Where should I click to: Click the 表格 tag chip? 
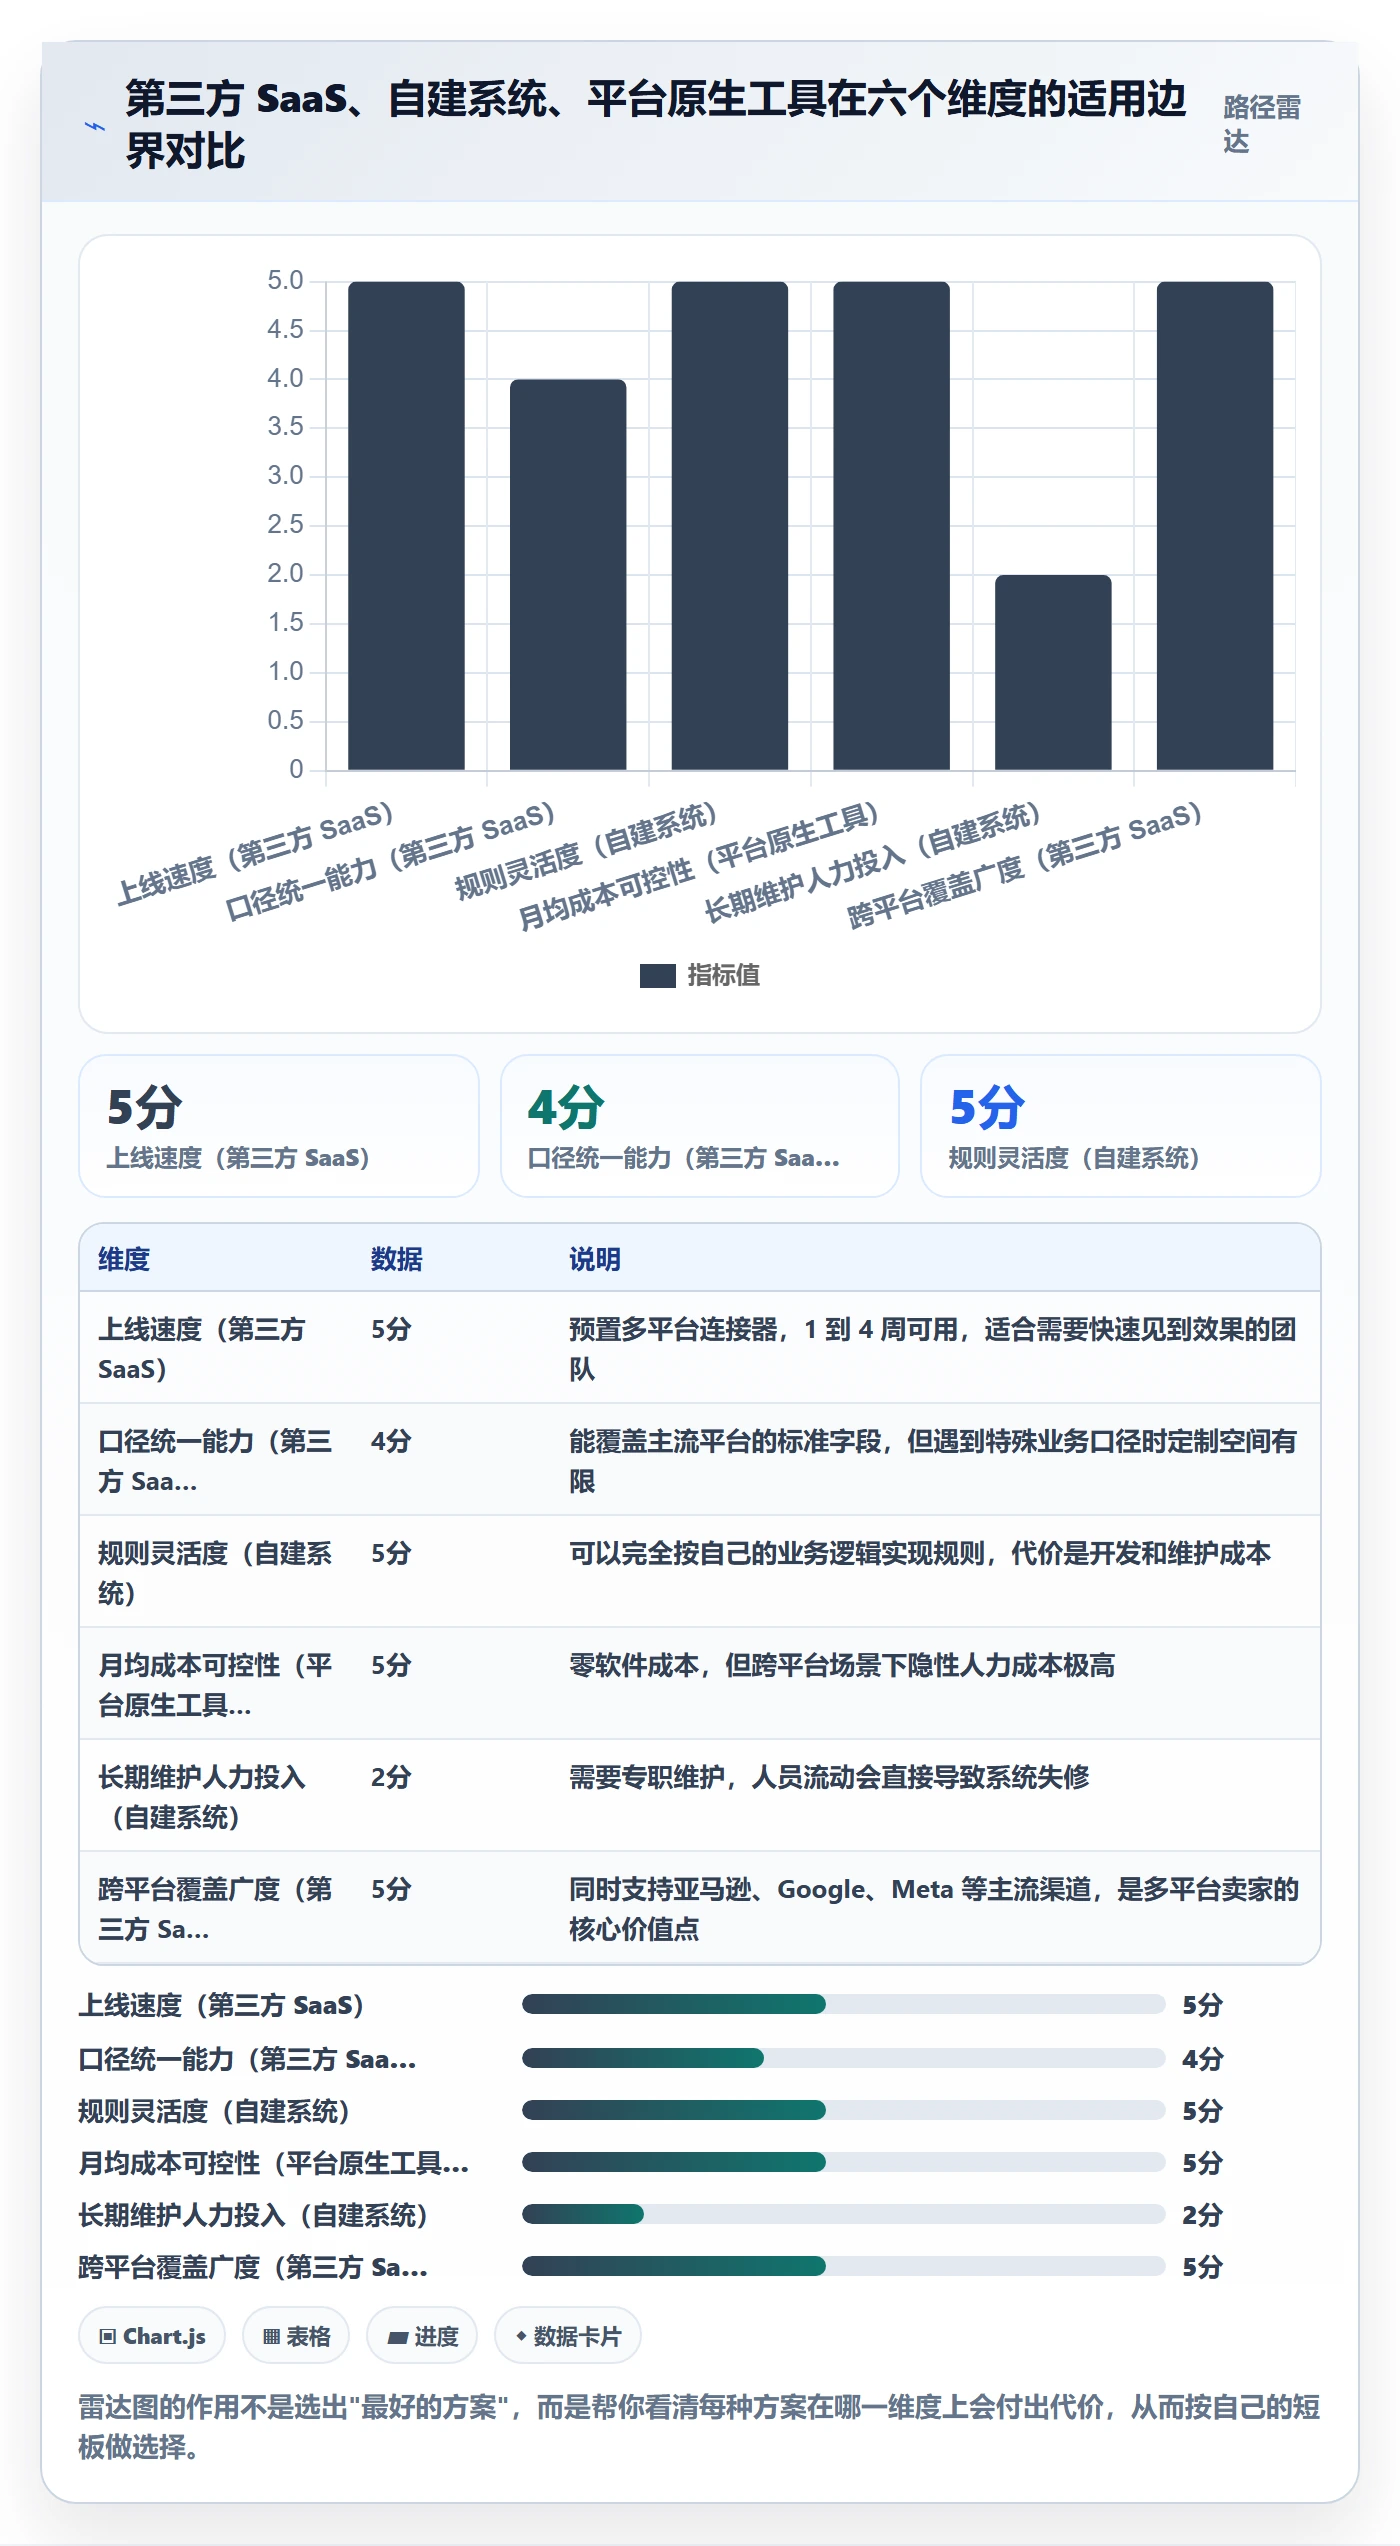[x=296, y=2336]
